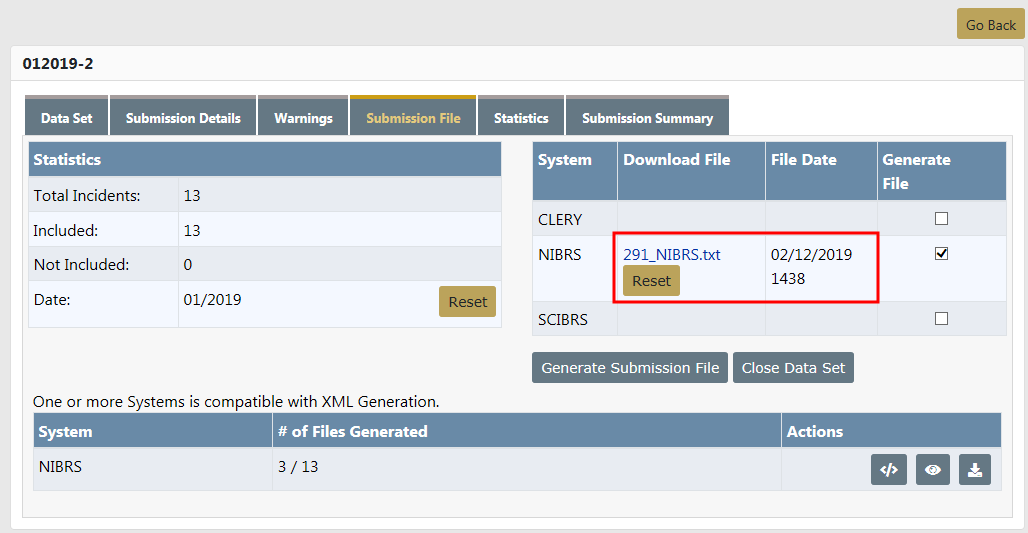Tick the SCIBRS generate file checkbox
Screen dimensions: 1028x533
941,319
